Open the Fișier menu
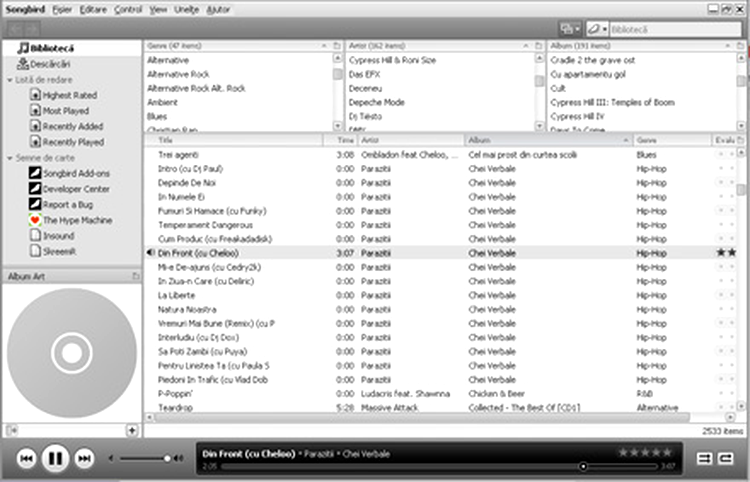The width and height of the screenshot is (750, 482). [62, 10]
